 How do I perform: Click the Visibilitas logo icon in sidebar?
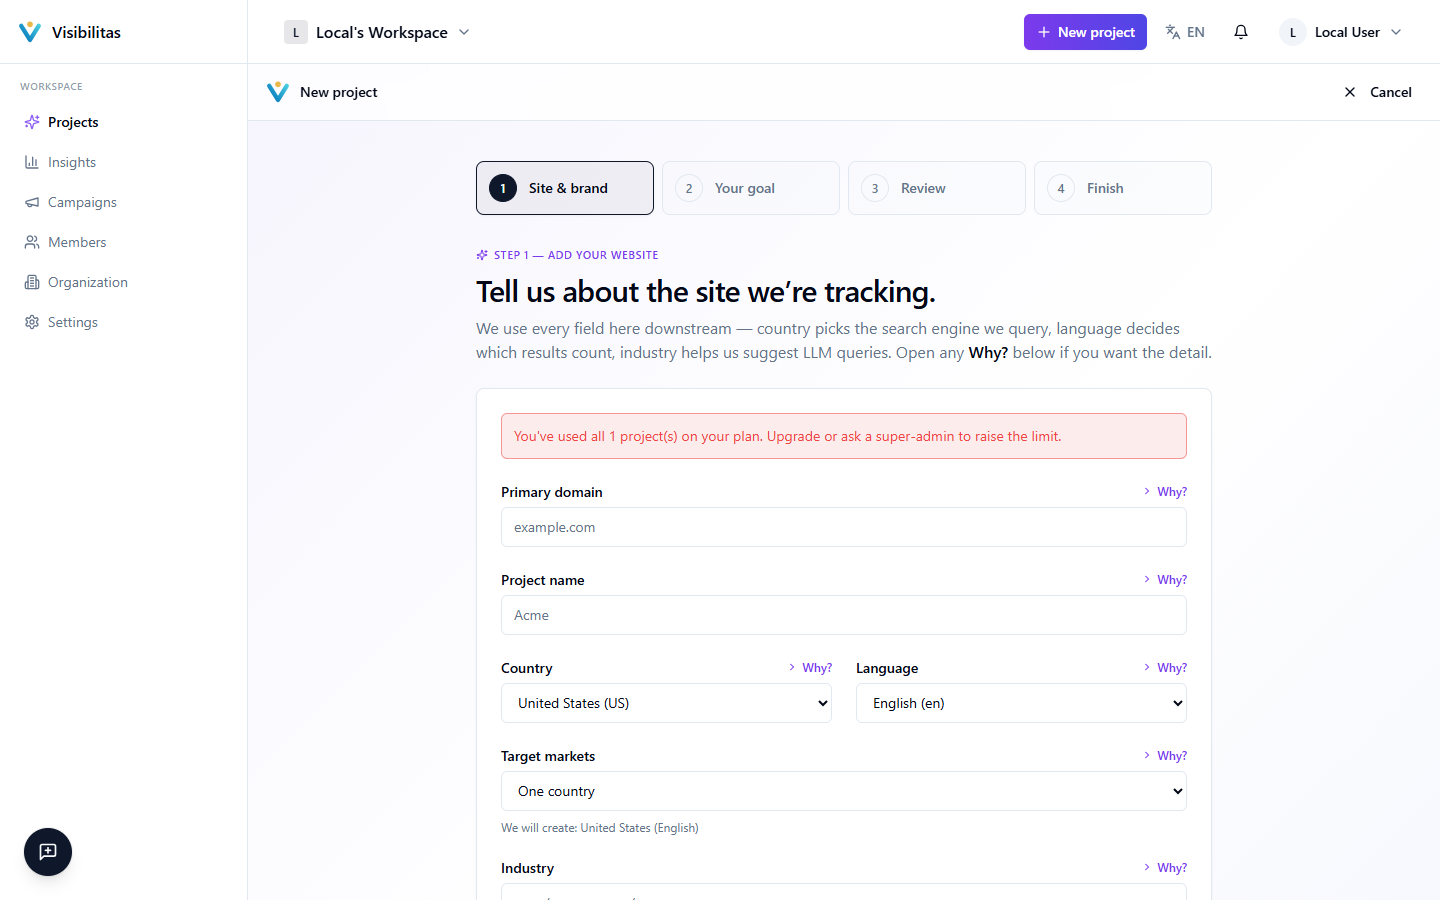pyautogui.click(x=30, y=32)
